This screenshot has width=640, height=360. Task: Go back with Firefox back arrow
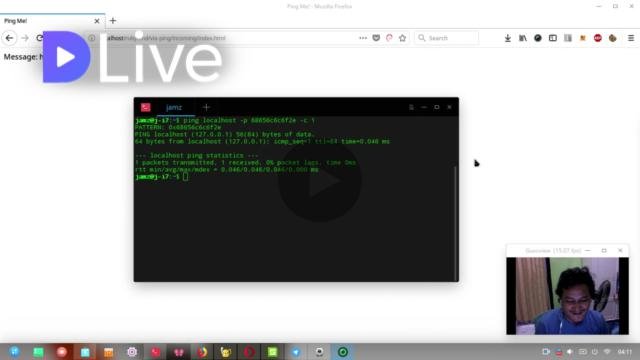pos(9,38)
